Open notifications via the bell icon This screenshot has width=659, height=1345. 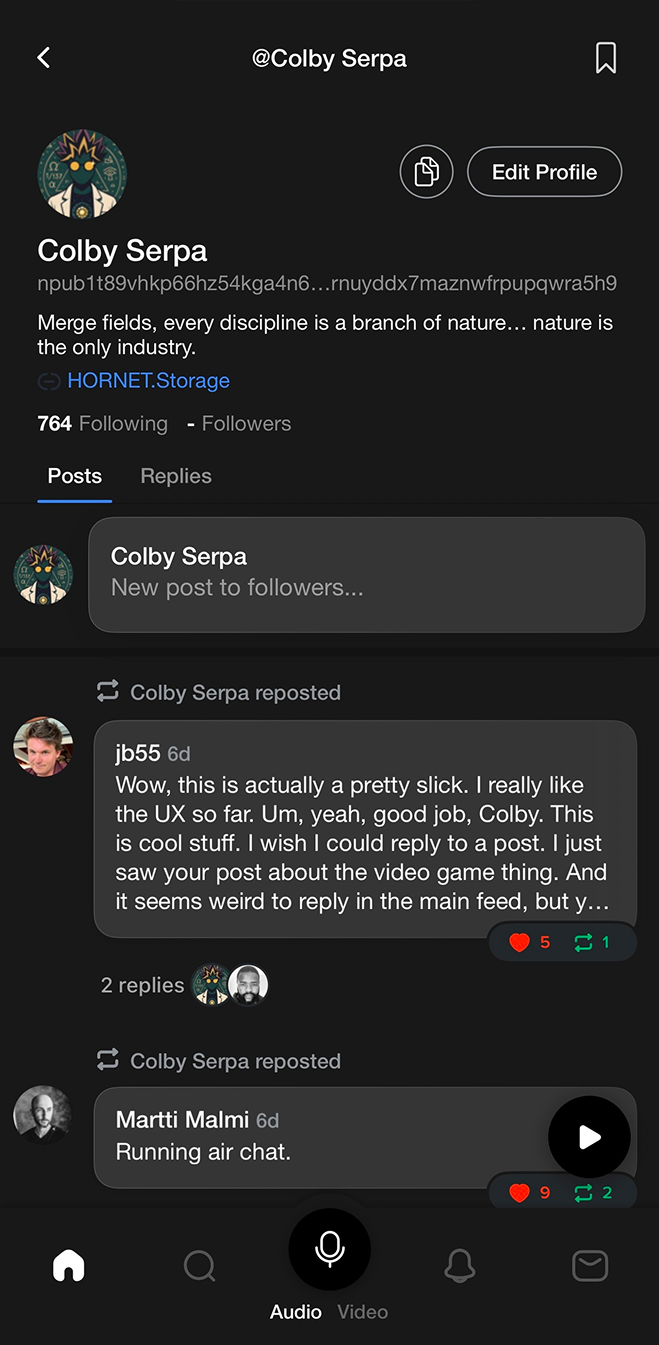(459, 1266)
